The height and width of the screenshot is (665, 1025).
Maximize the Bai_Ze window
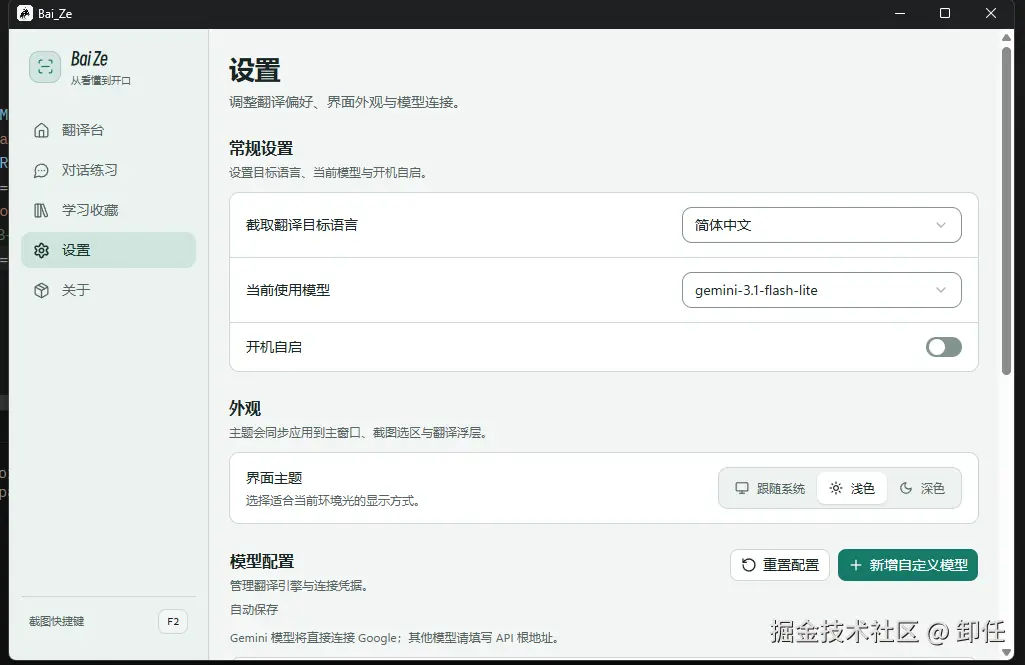coord(945,13)
